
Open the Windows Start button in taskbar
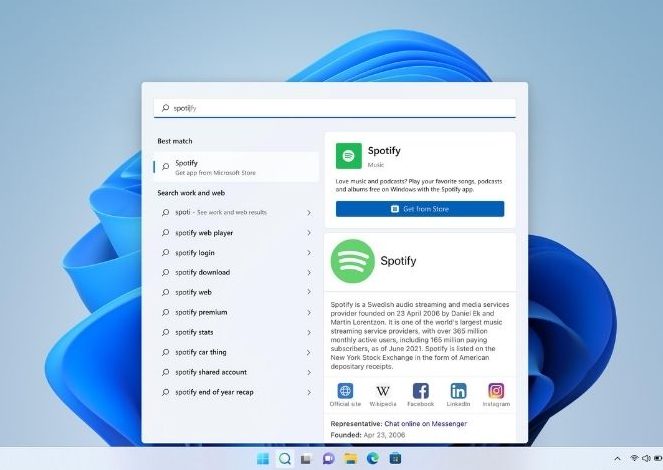263,459
